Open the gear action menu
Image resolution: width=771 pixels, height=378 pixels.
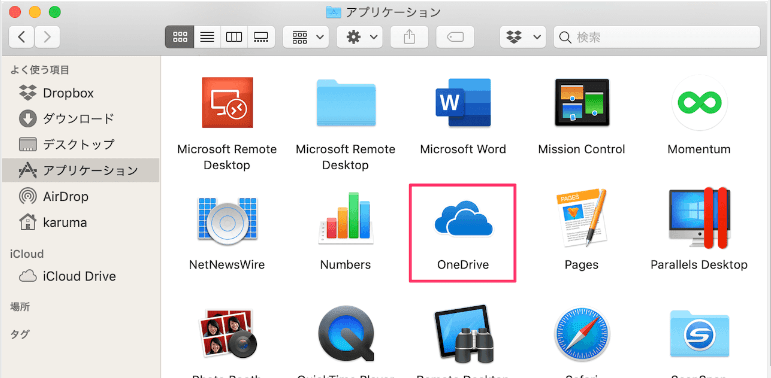coord(359,37)
